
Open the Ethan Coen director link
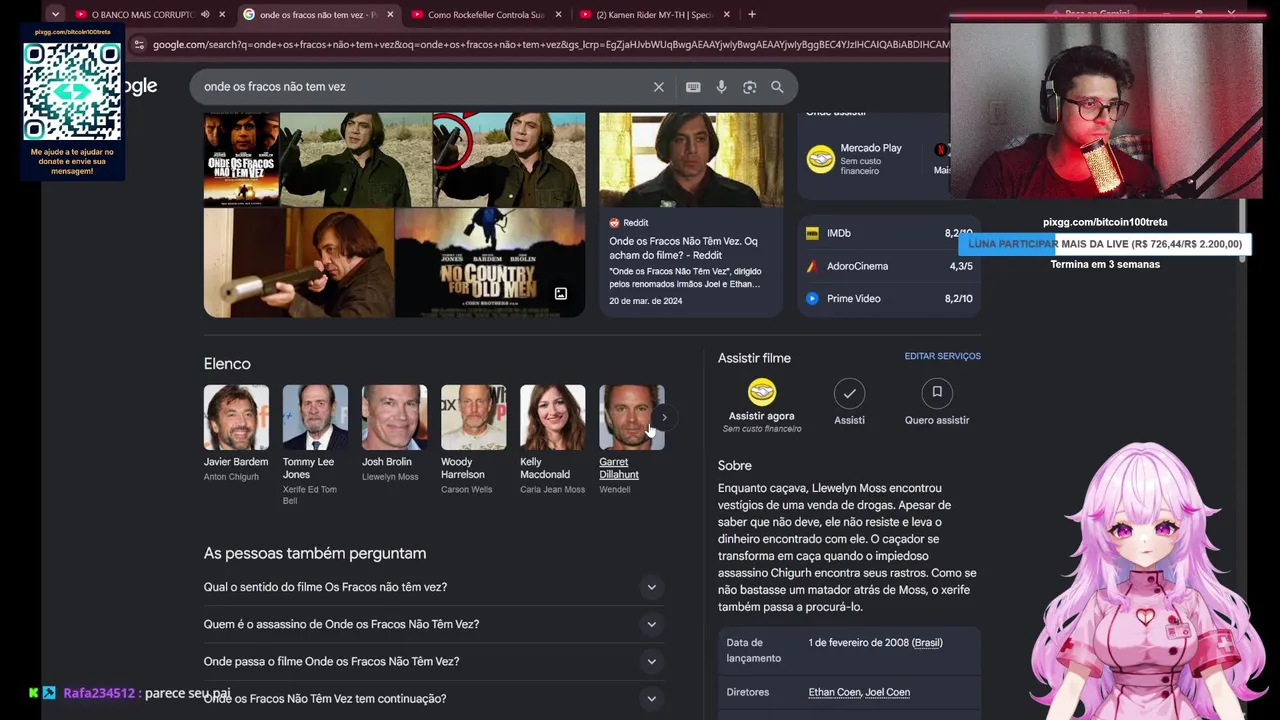tap(834, 692)
